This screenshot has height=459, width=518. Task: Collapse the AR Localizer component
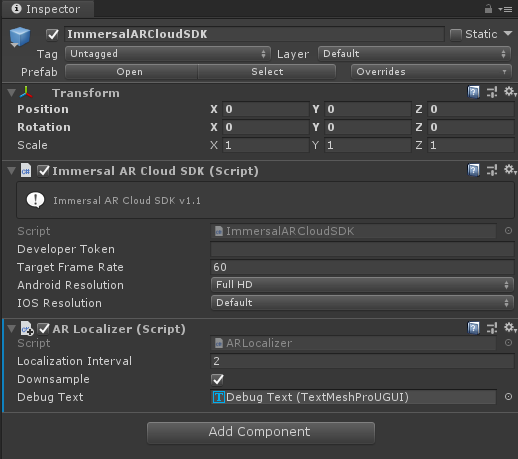pyautogui.click(x=12, y=329)
